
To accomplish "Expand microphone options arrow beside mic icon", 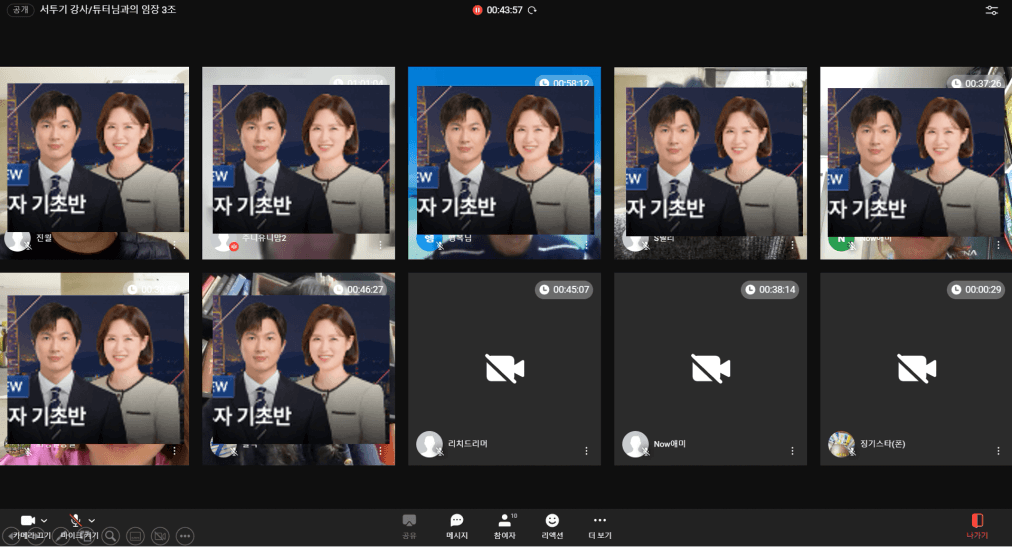I will click(92, 520).
